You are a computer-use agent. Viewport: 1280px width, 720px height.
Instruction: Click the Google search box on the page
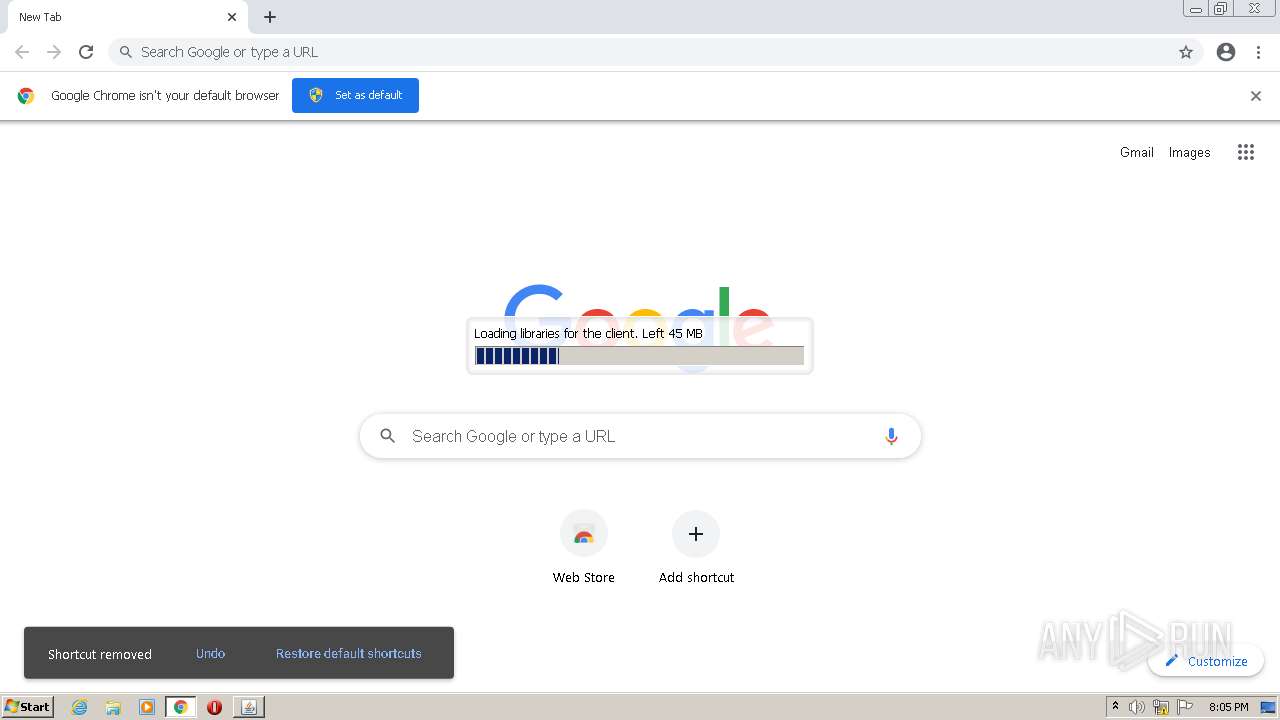point(640,436)
